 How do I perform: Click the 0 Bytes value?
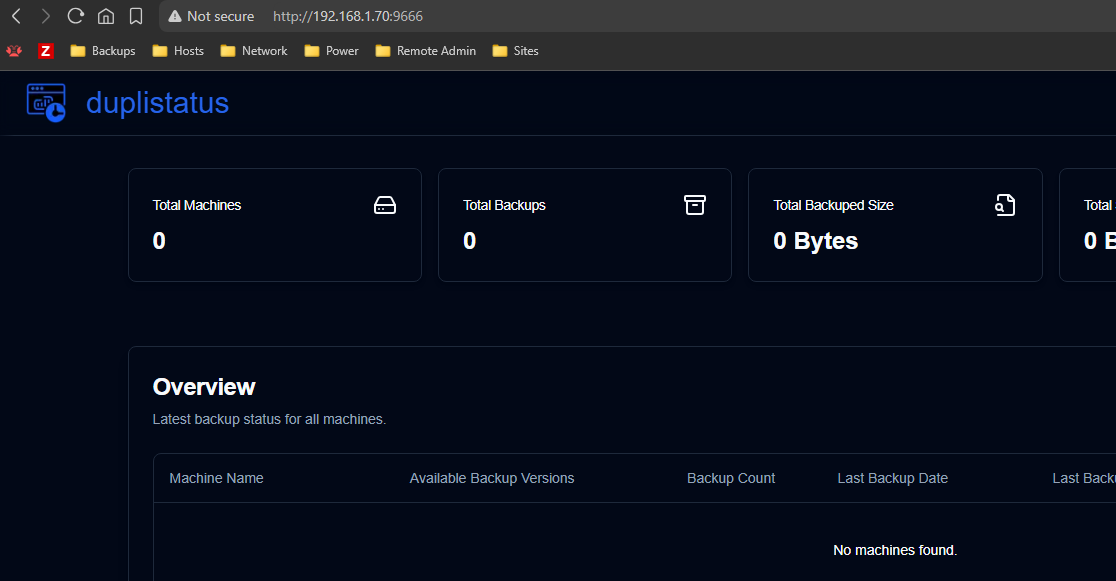point(816,241)
